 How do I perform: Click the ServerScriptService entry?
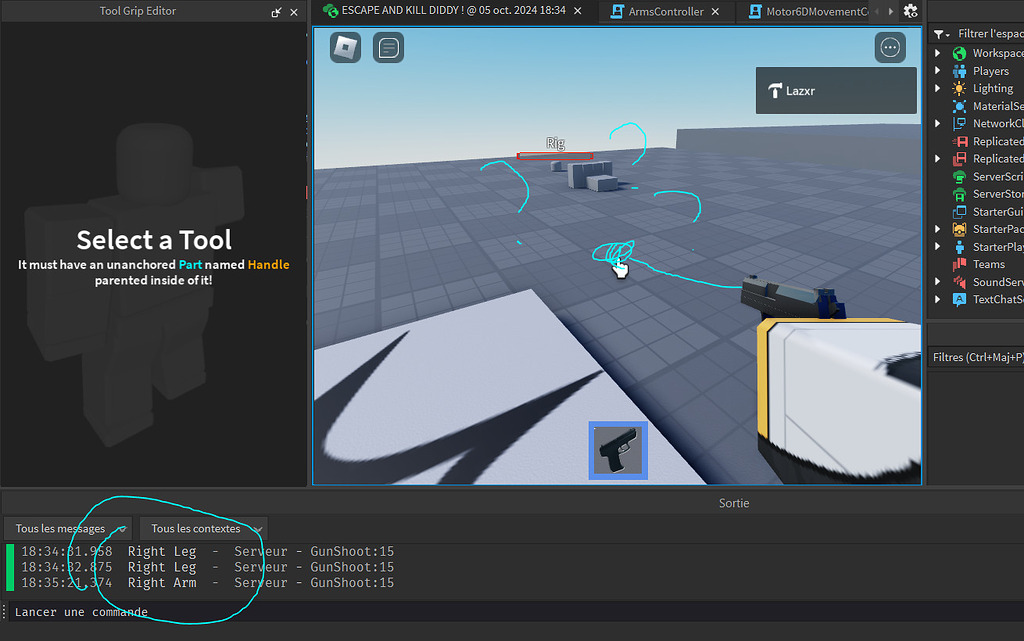994,176
